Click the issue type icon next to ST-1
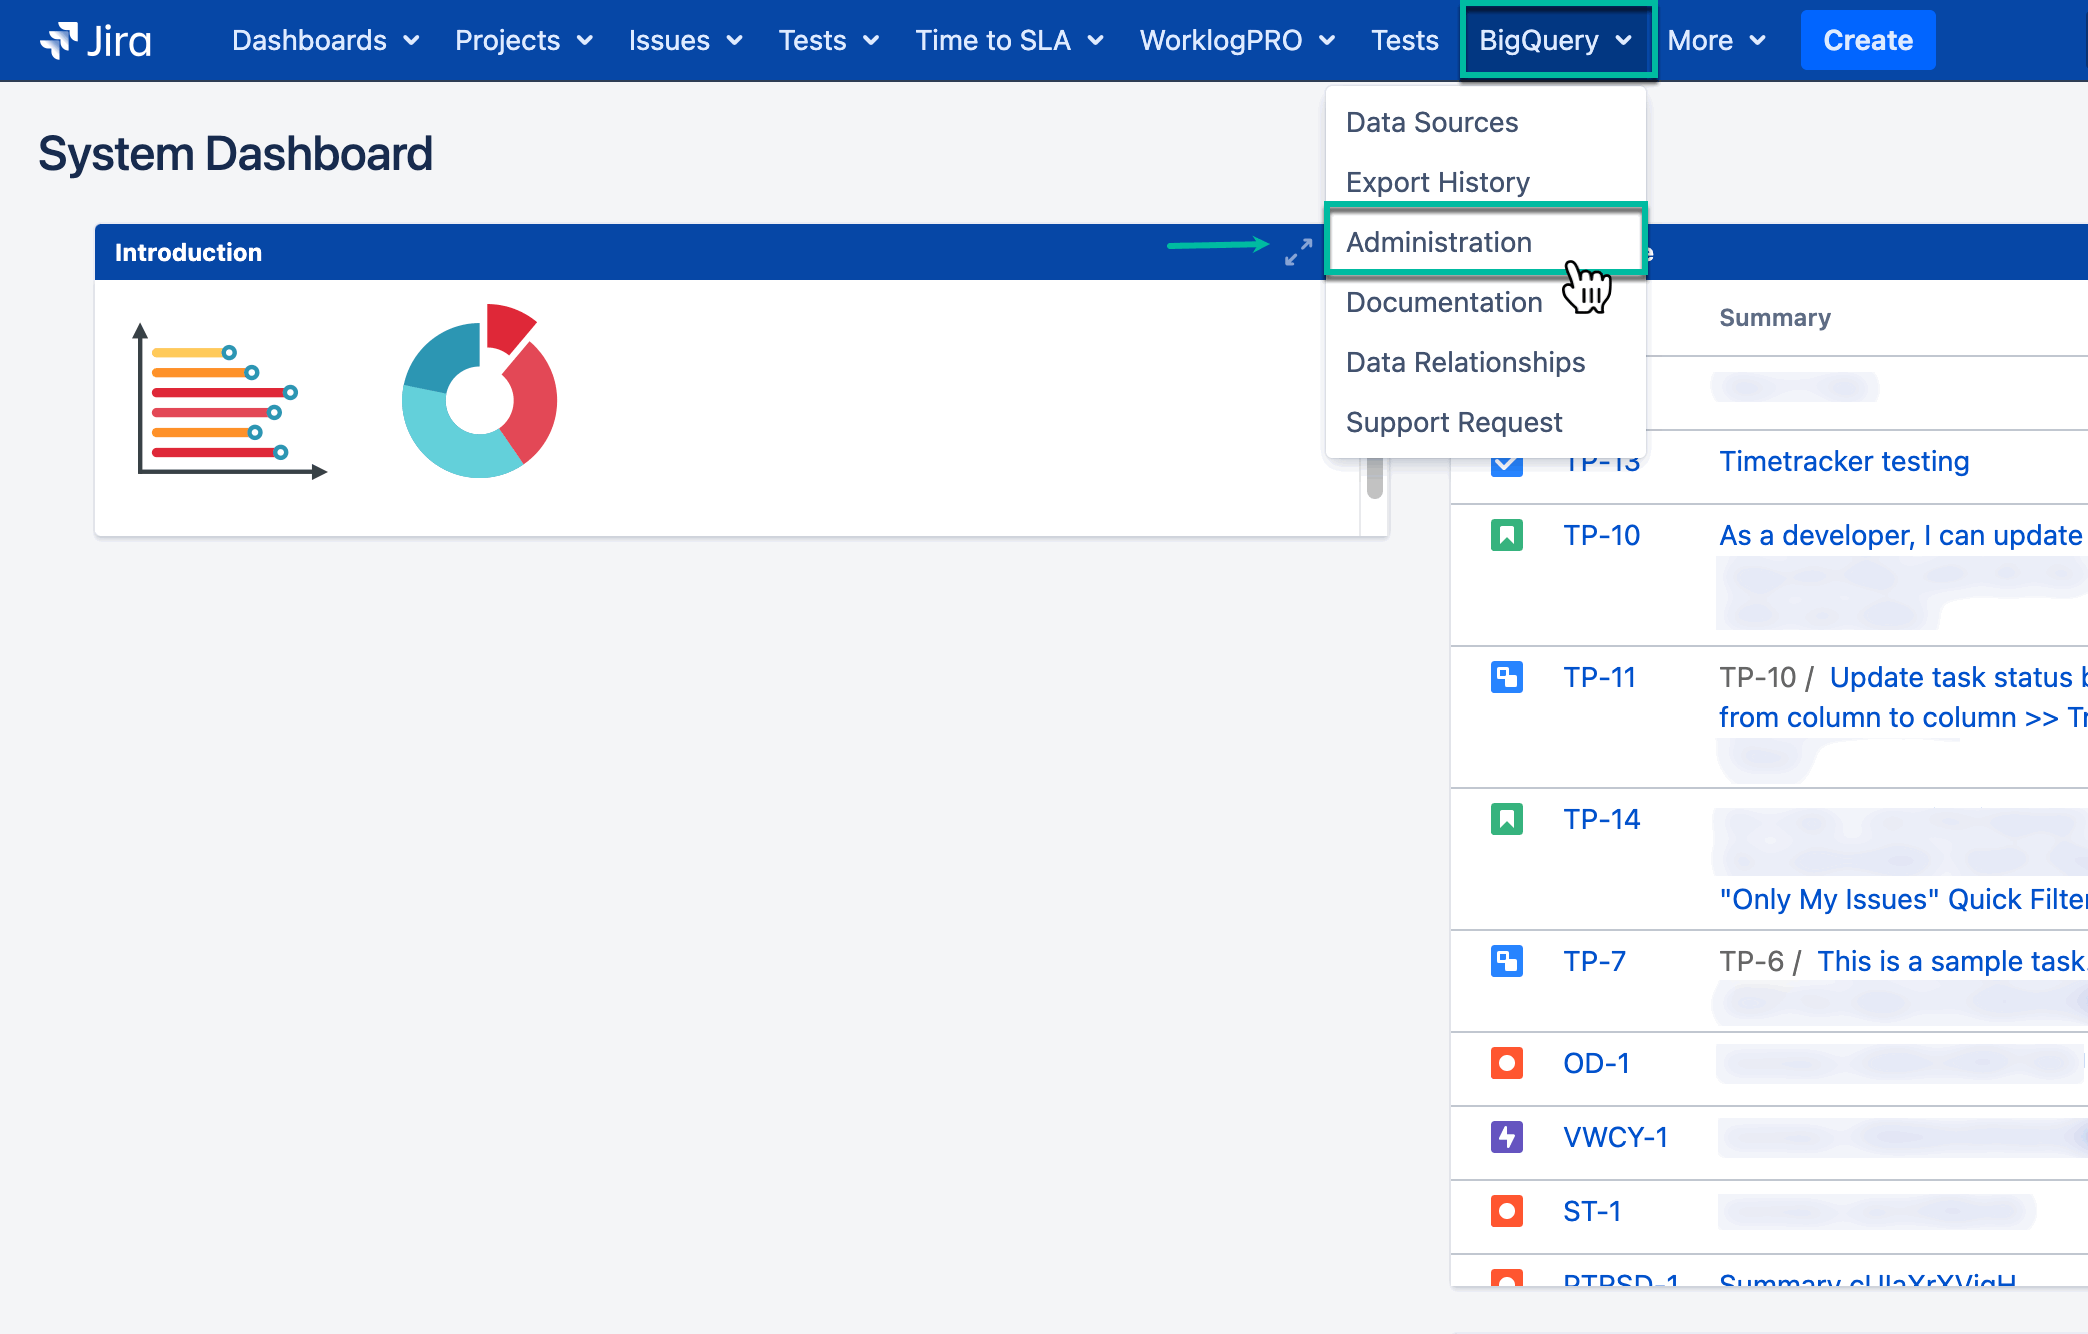Image resolution: width=2088 pixels, height=1334 pixels. 1506,1211
